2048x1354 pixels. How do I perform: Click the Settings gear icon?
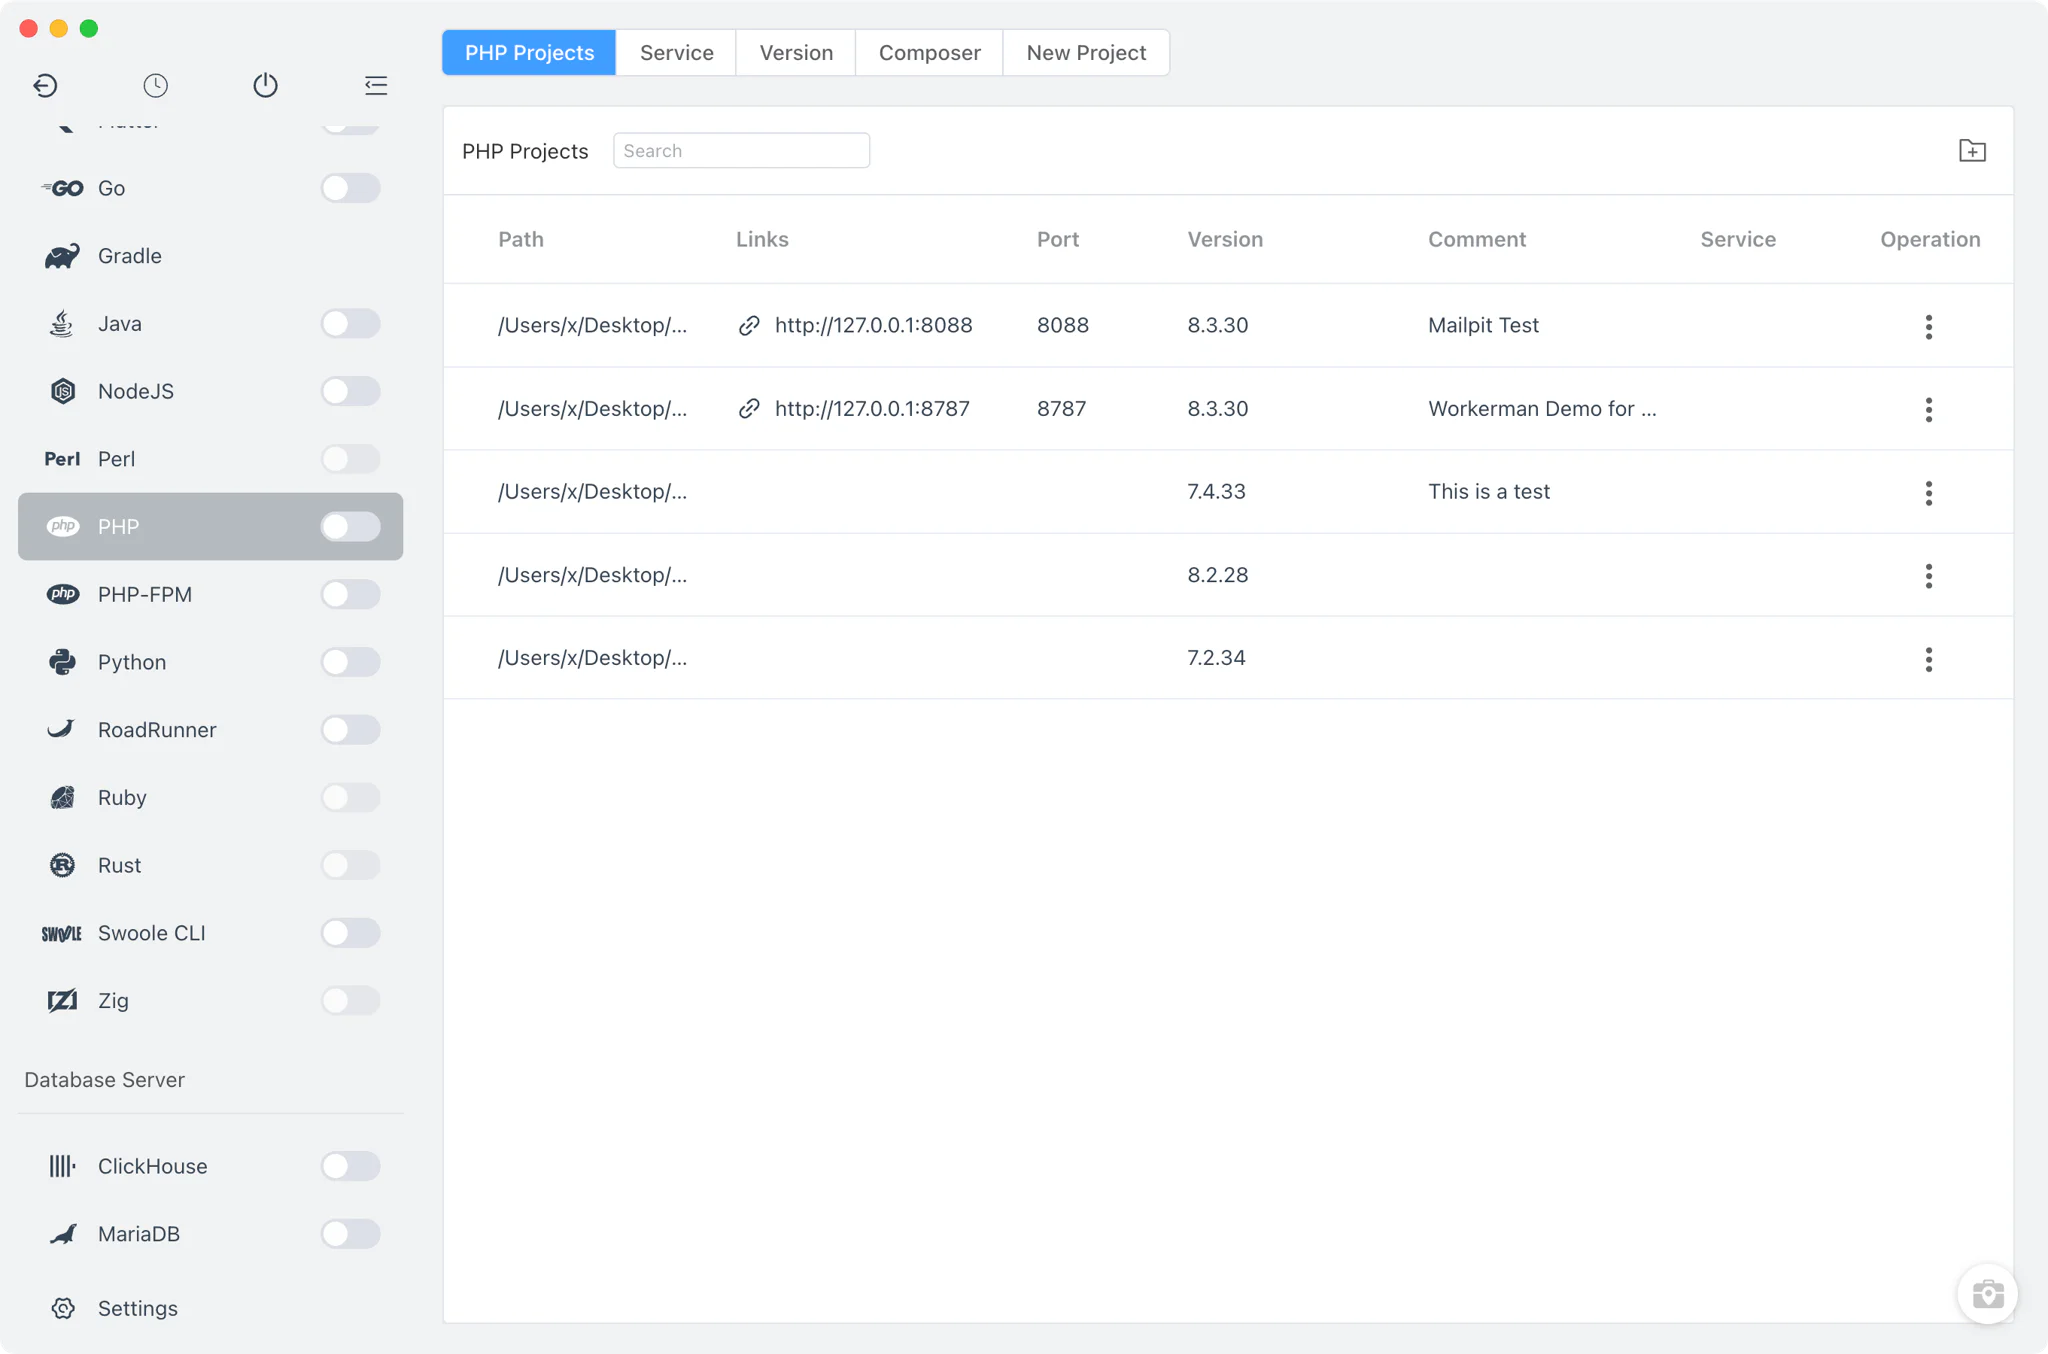click(63, 1308)
